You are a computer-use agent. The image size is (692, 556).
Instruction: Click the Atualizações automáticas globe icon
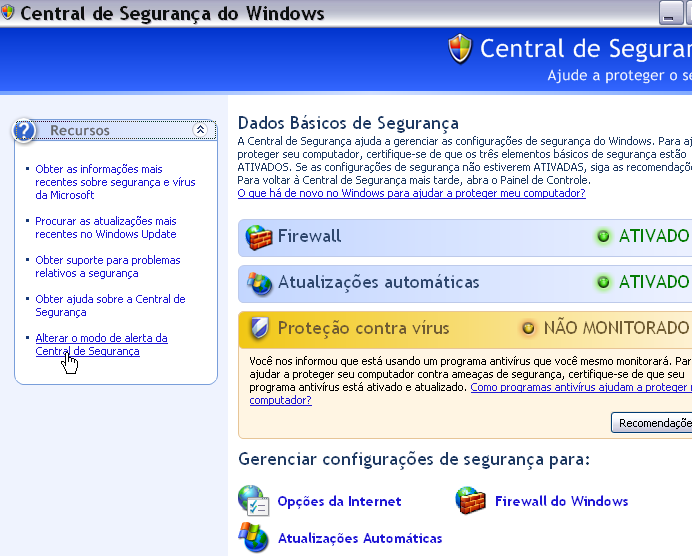coord(259,283)
